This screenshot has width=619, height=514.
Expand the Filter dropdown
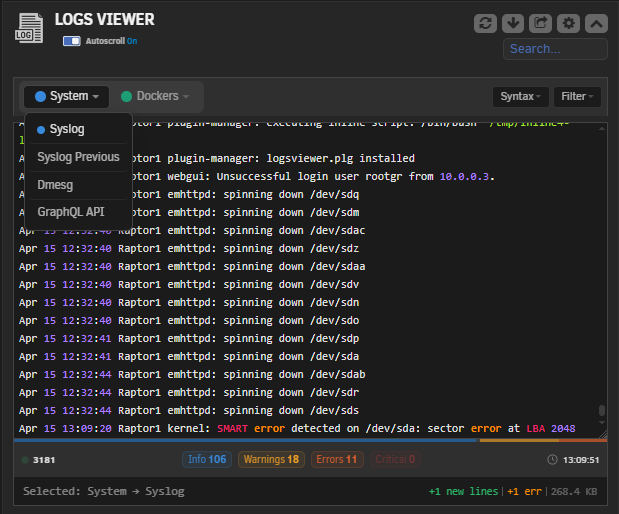577,97
